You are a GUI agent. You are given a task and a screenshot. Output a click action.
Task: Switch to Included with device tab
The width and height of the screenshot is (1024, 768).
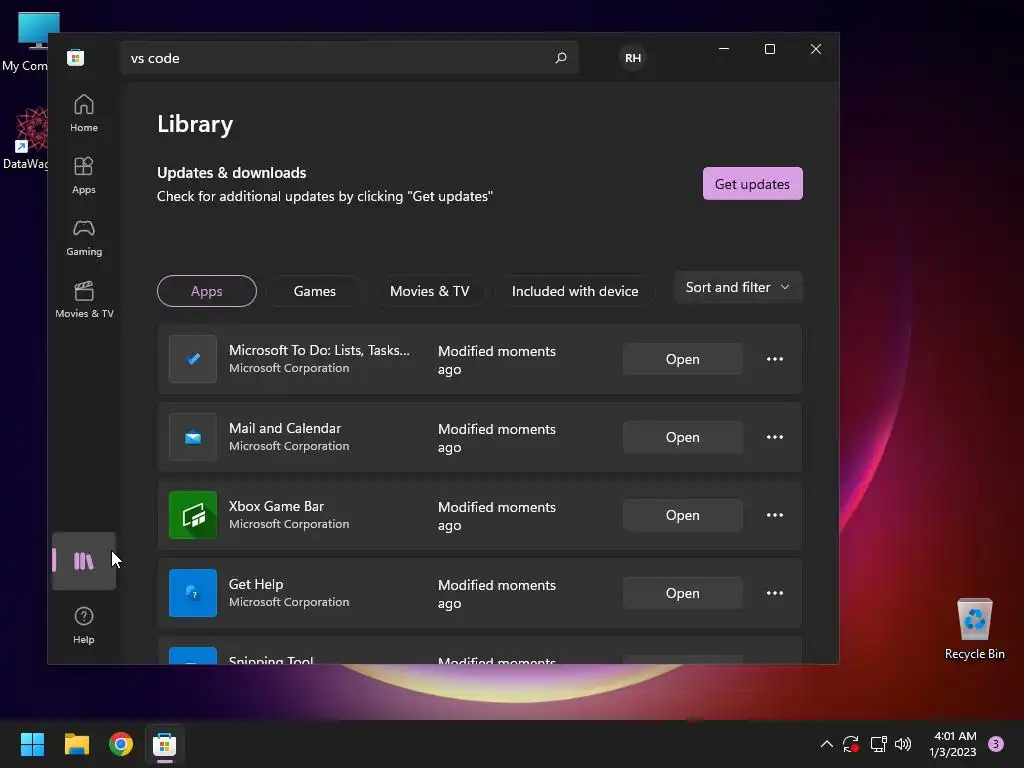tap(575, 291)
